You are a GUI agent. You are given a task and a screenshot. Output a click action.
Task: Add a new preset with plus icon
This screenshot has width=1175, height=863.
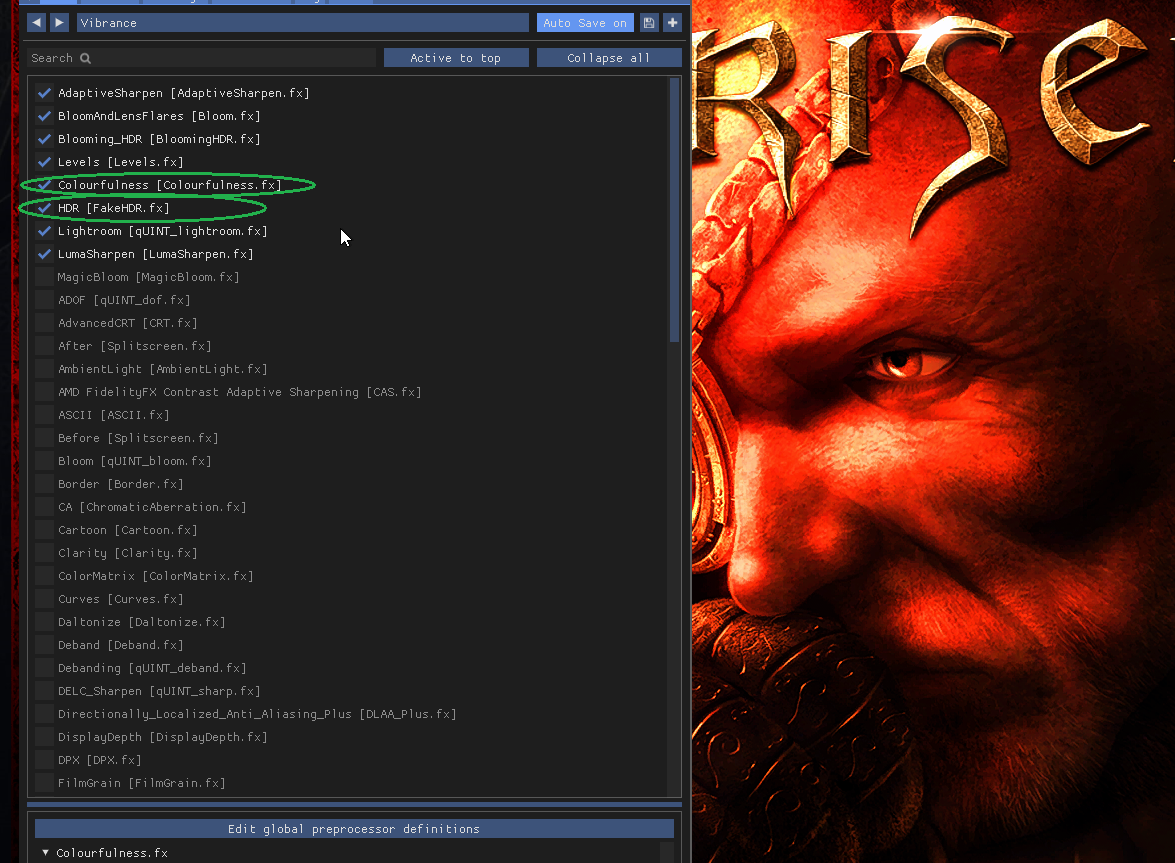pos(673,22)
